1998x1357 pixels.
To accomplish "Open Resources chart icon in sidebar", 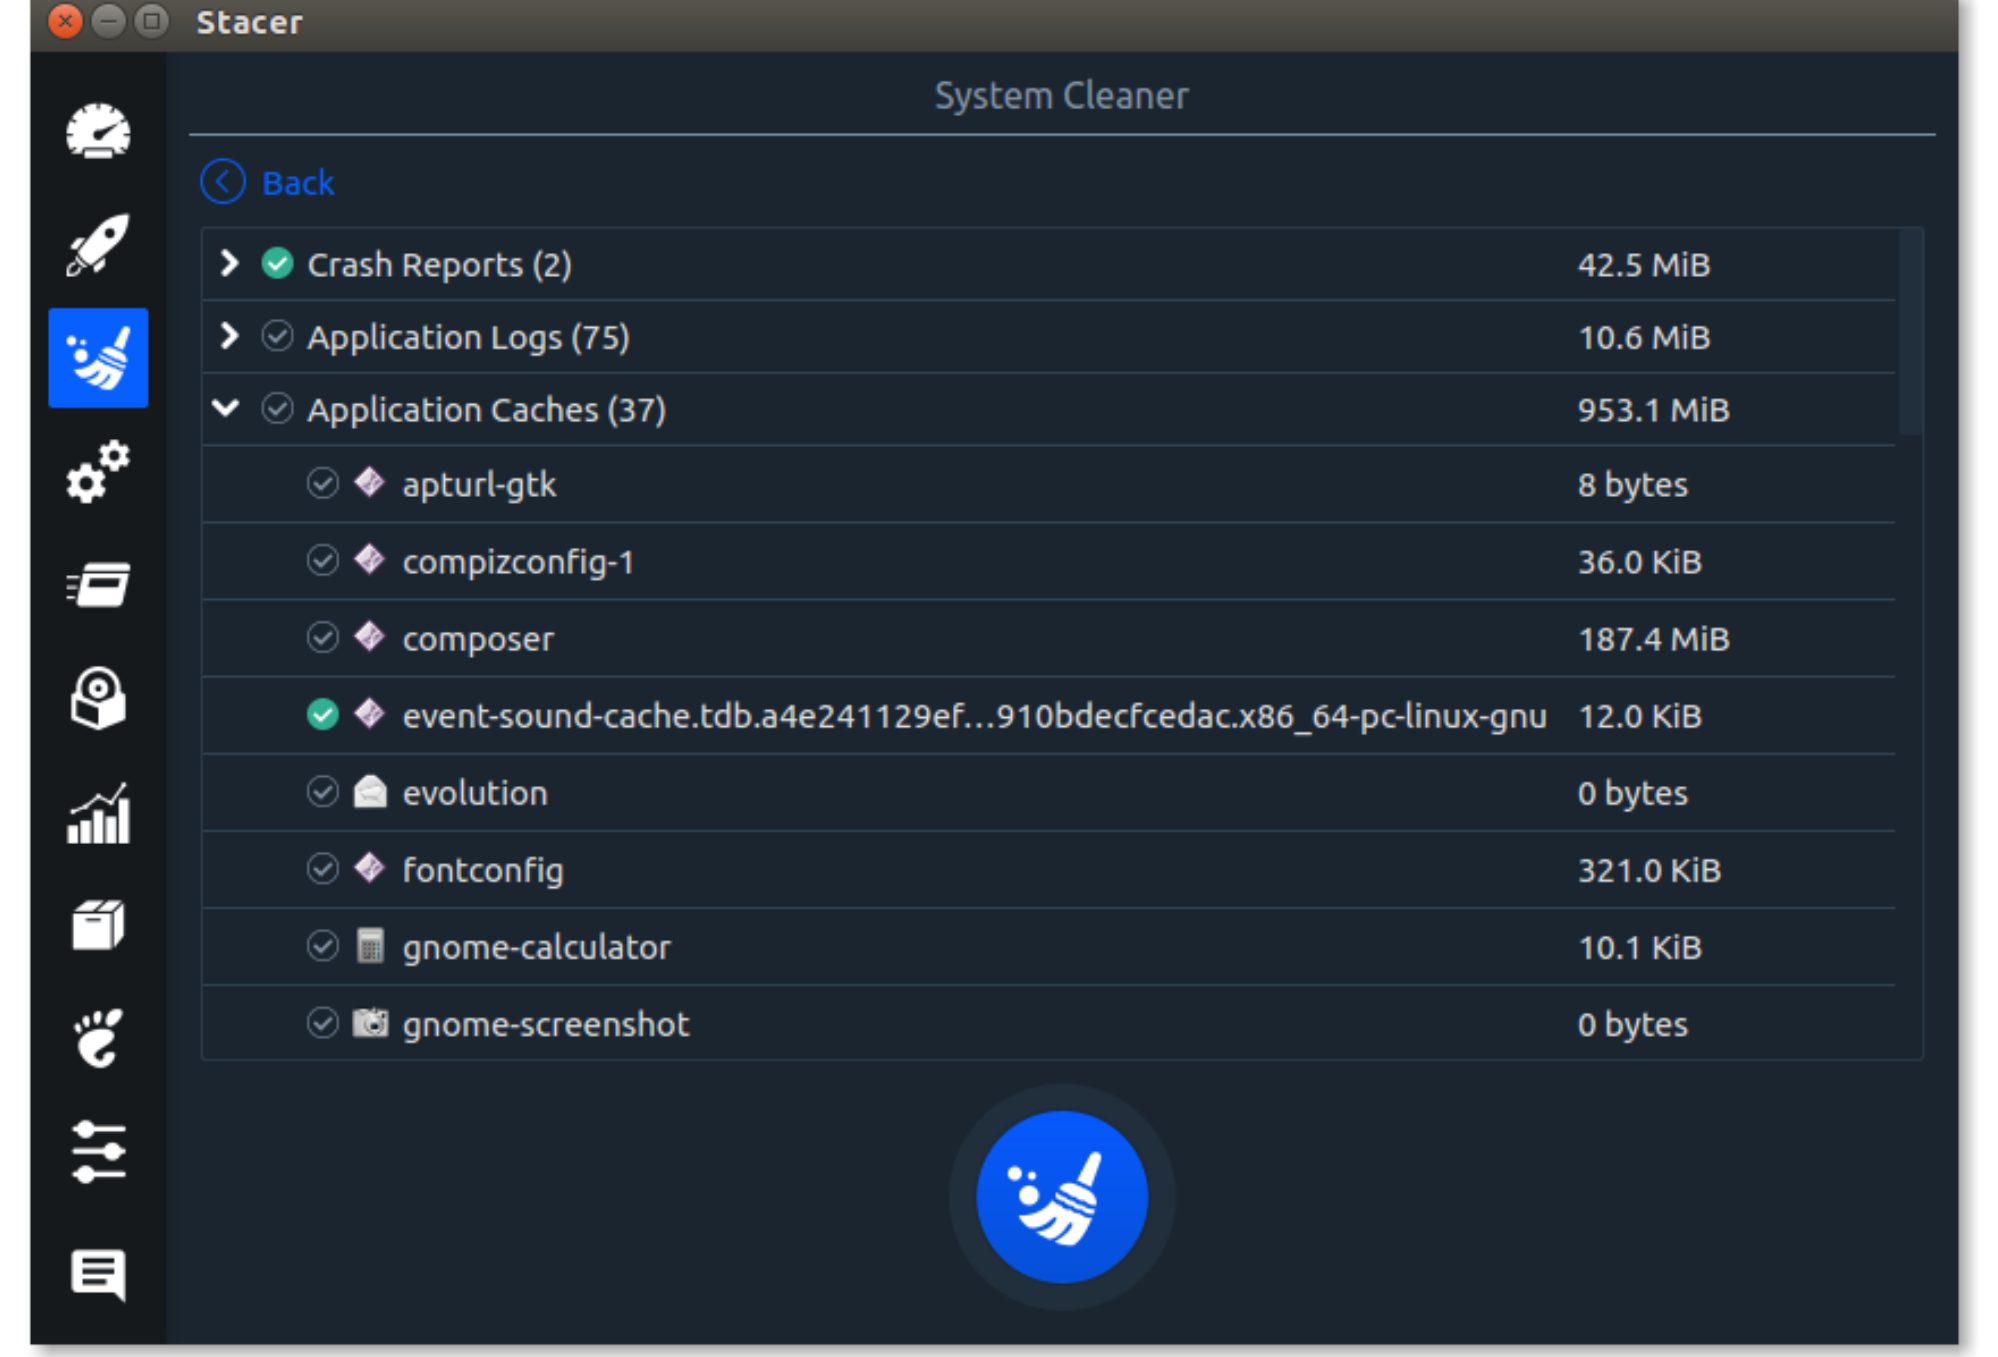I will click(x=98, y=813).
